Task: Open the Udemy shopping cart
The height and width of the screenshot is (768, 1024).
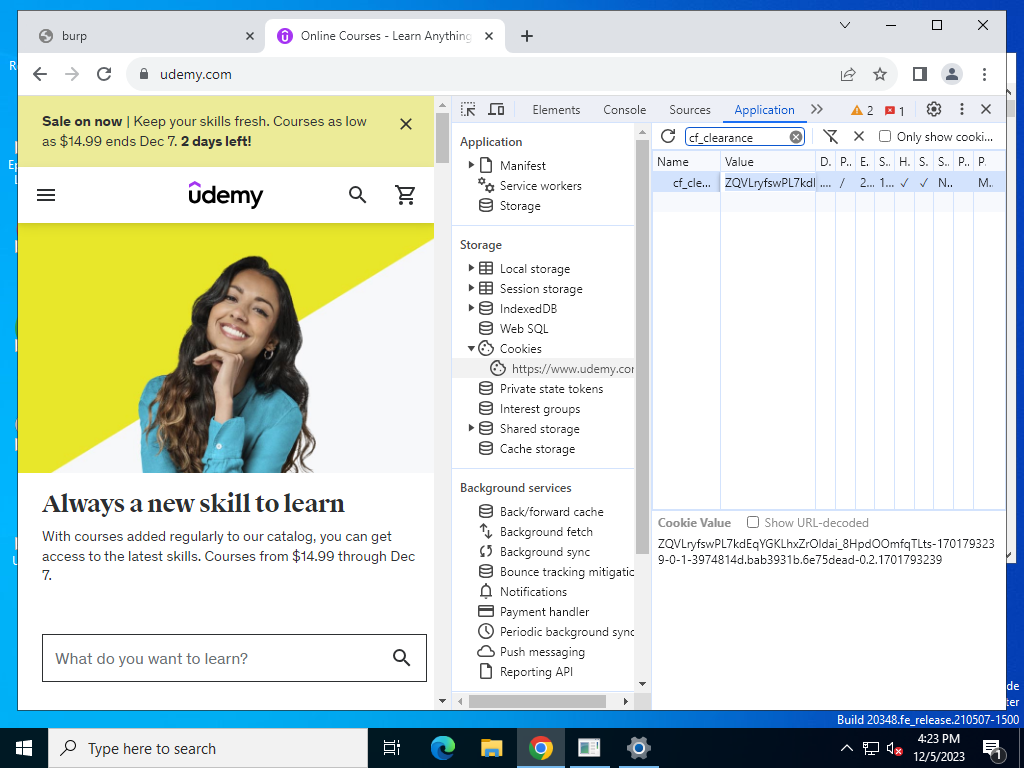Action: click(x=405, y=195)
